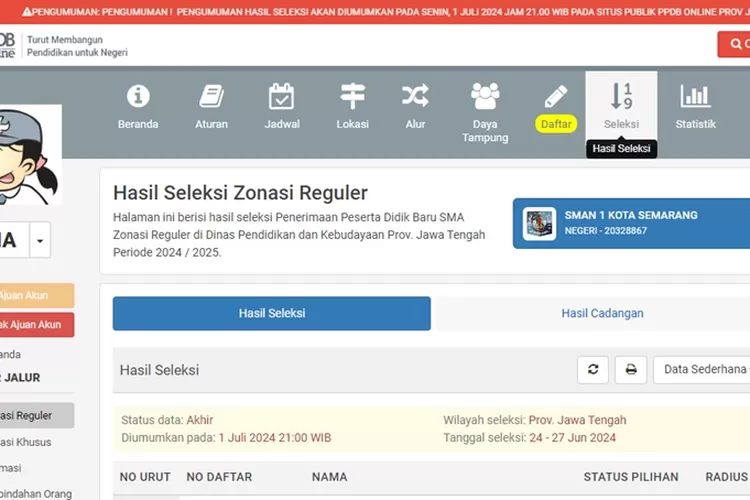The width and height of the screenshot is (750, 500).
Task: Click the red Ajuan Akun button
Action: click(36, 325)
